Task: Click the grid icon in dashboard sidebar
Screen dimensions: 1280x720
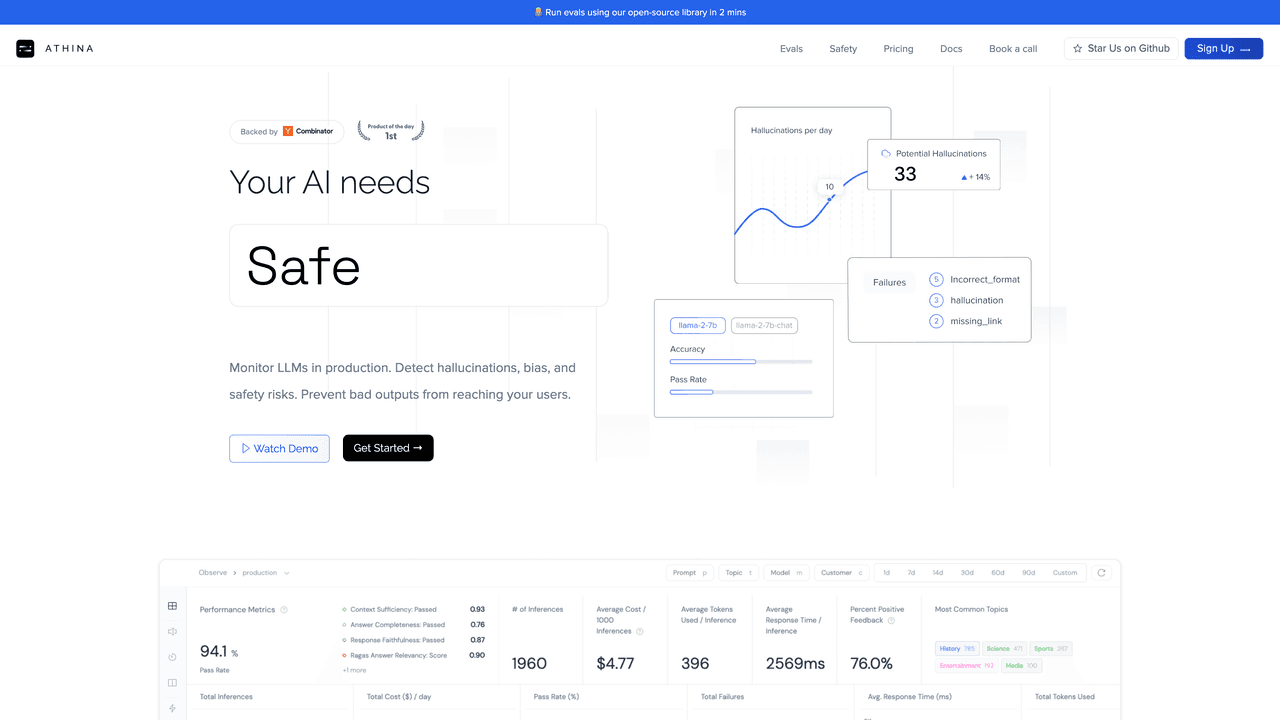Action: [x=172, y=606]
